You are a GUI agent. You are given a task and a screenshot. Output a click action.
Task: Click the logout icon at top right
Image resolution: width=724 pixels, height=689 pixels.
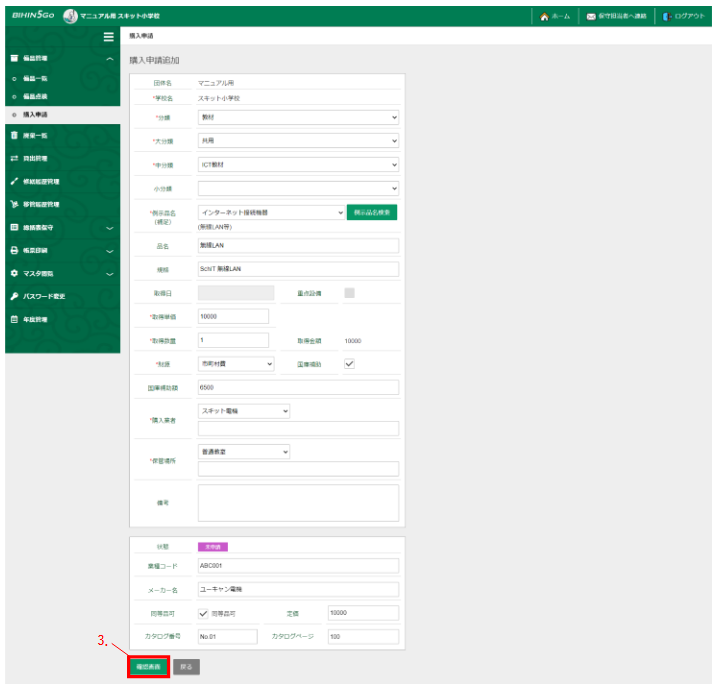click(667, 17)
